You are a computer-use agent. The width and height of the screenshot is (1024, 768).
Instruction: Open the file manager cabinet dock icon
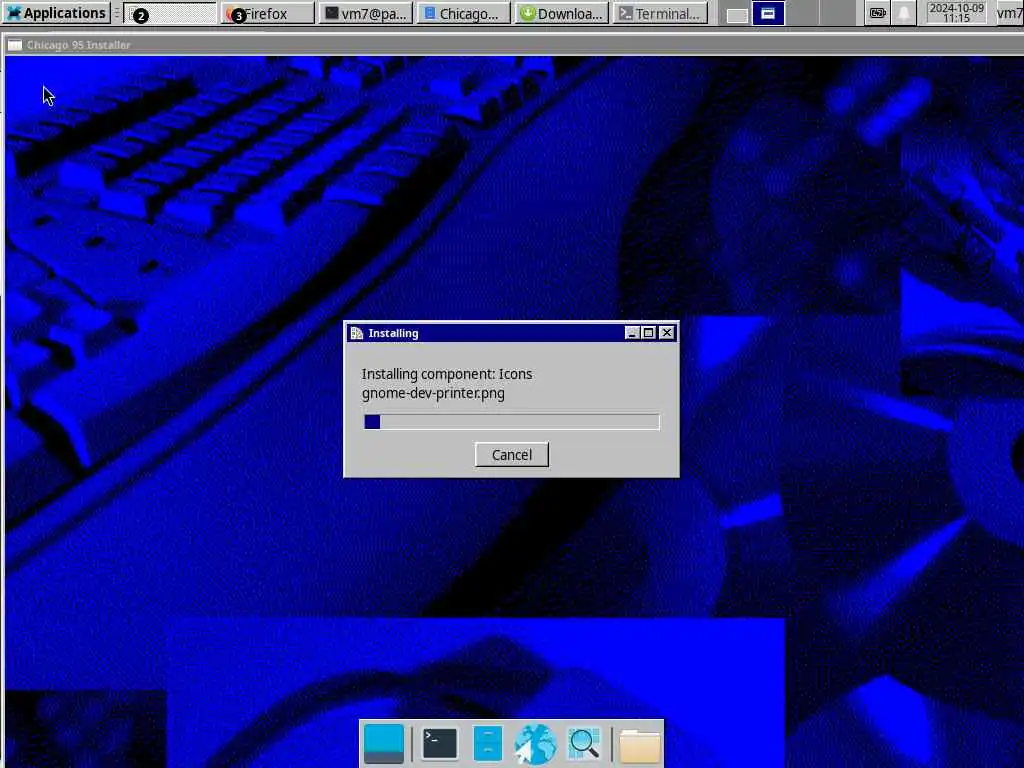point(487,743)
